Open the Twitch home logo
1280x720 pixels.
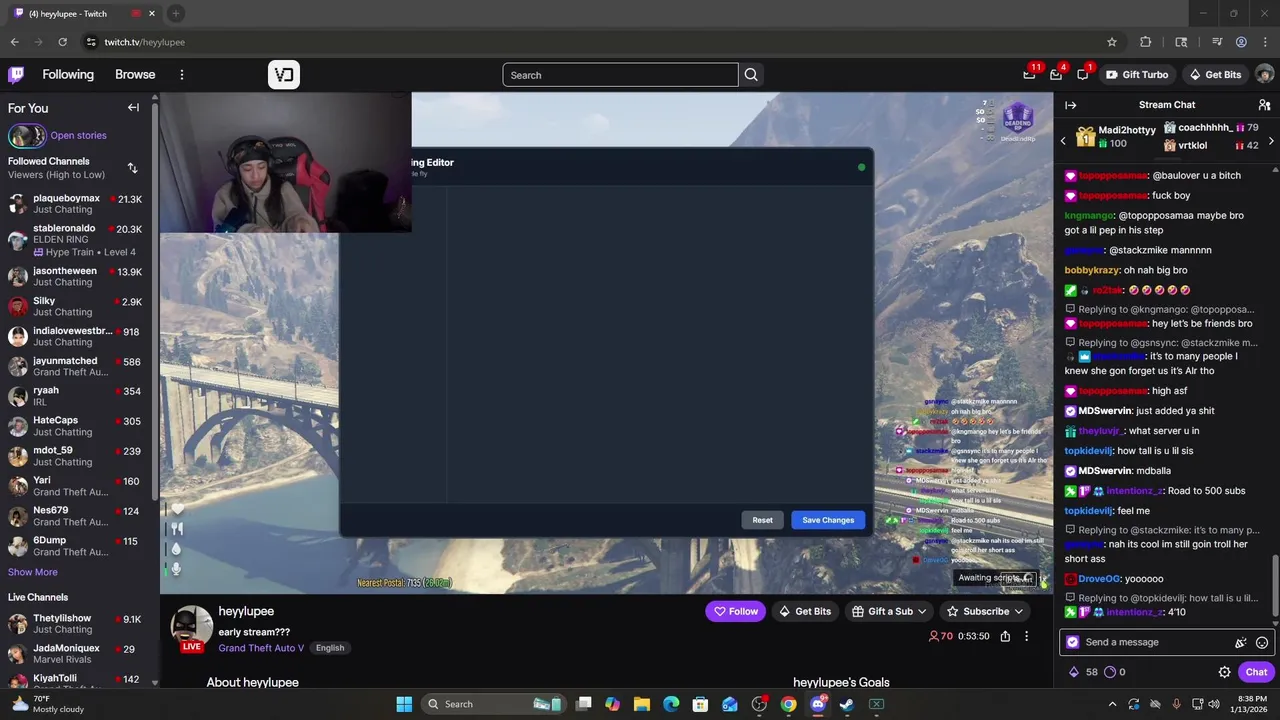click(x=16, y=75)
